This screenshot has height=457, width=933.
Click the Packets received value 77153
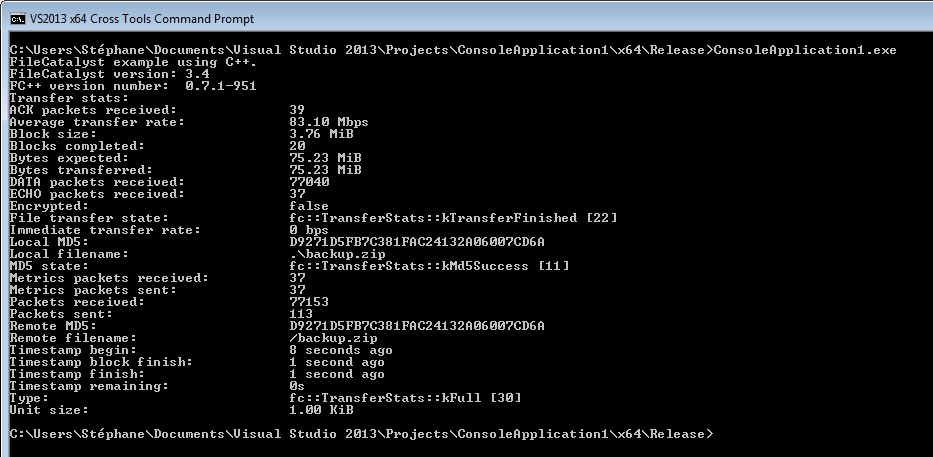309,302
